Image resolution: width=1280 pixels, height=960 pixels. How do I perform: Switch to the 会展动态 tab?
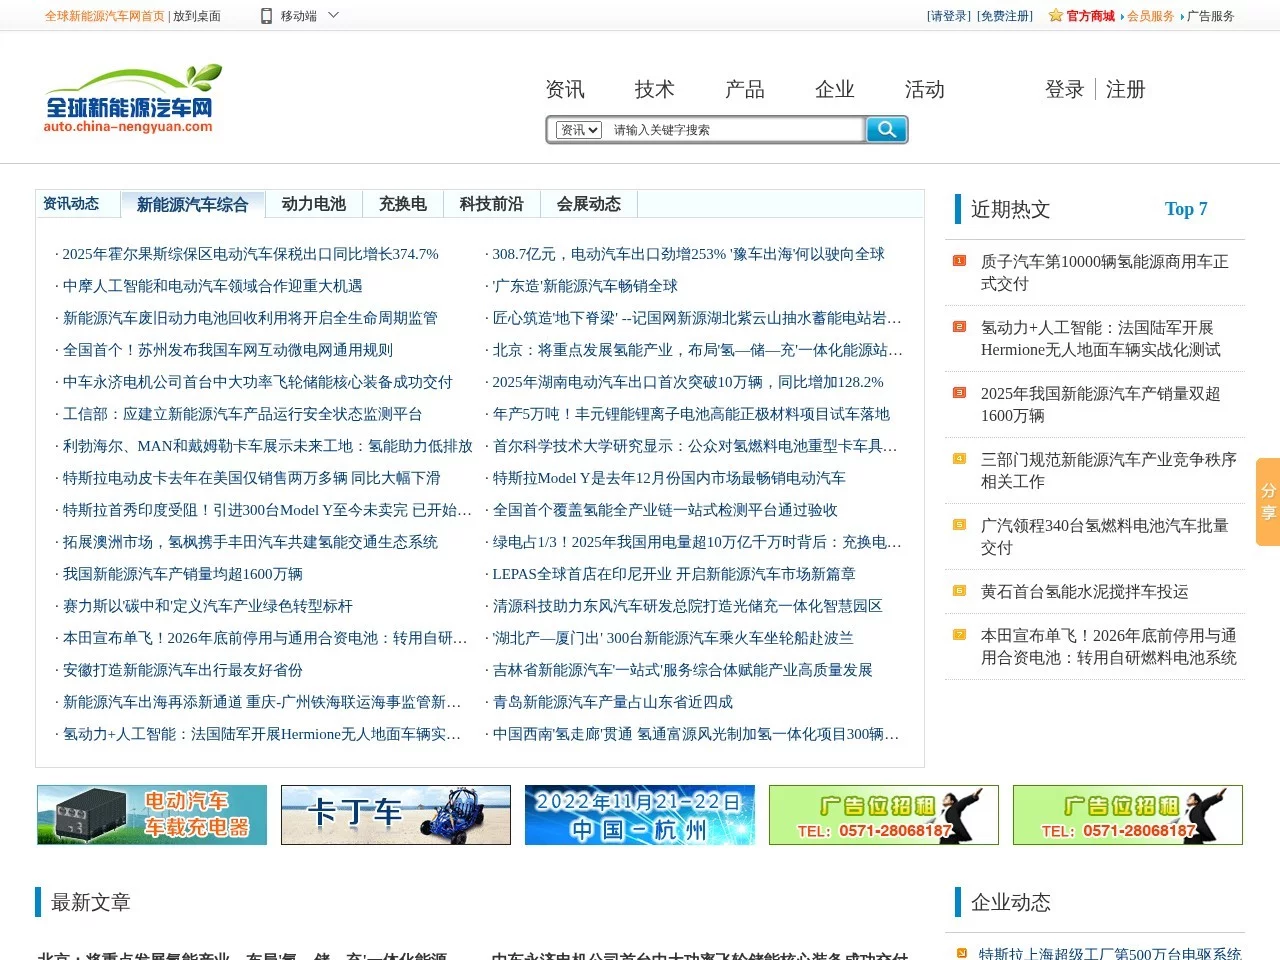[588, 204]
